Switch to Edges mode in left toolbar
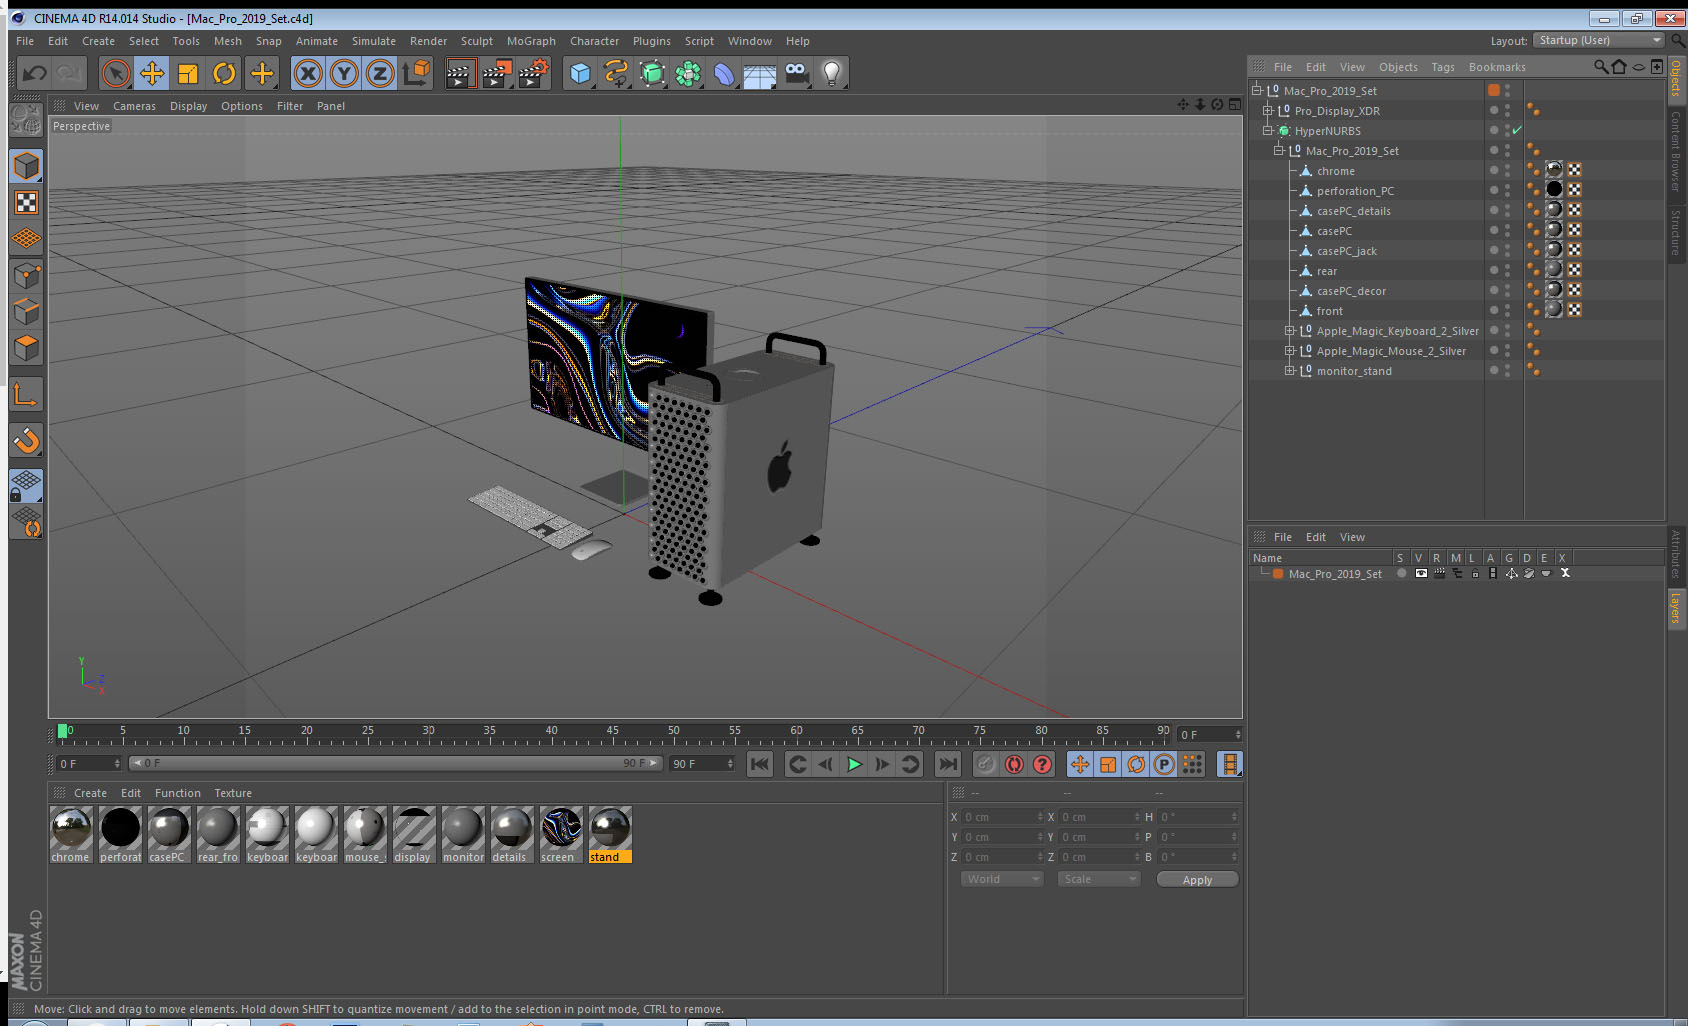Image resolution: width=1688 pixels, height=1026 pixels. [x=26, y=311]
